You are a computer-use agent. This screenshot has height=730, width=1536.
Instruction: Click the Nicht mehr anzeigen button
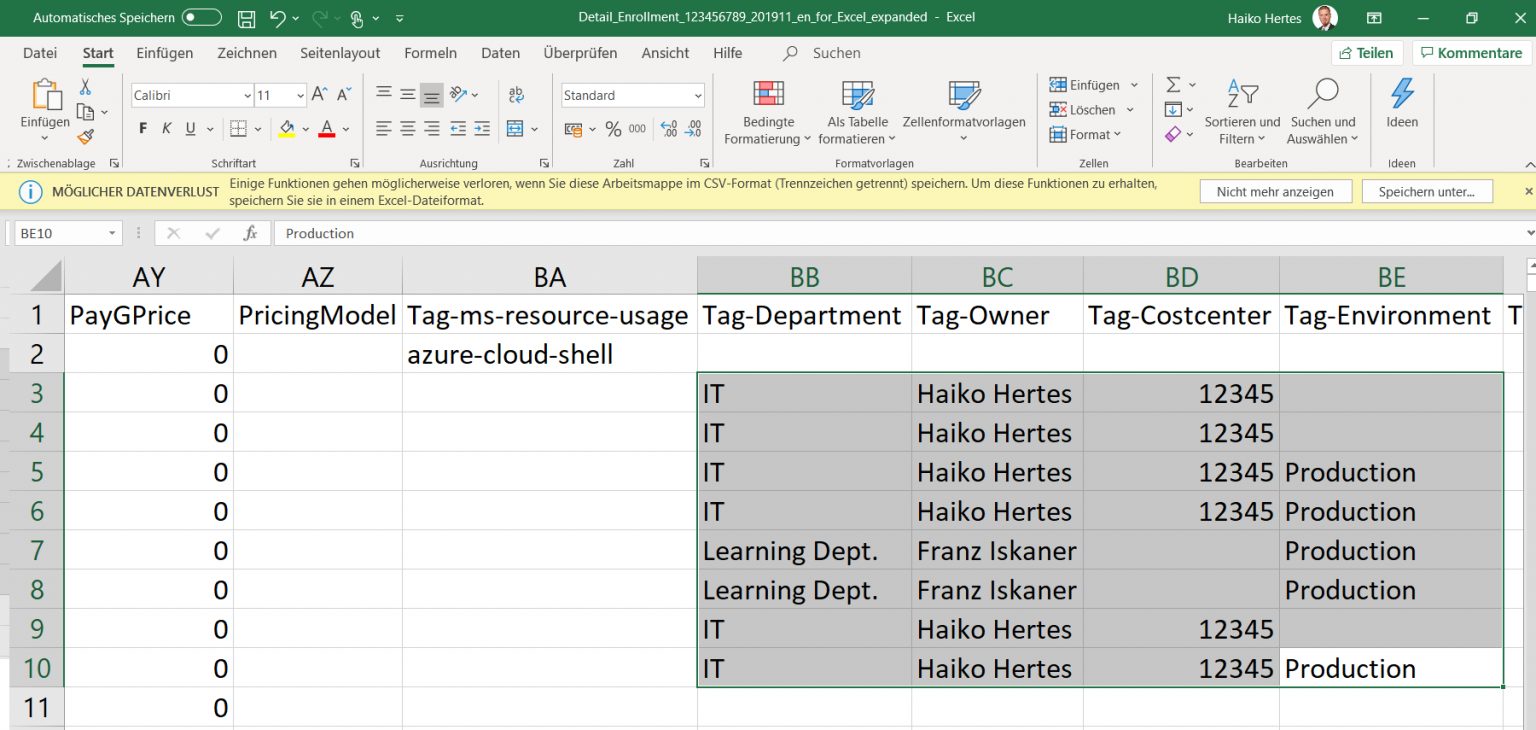click(1274, 191)
